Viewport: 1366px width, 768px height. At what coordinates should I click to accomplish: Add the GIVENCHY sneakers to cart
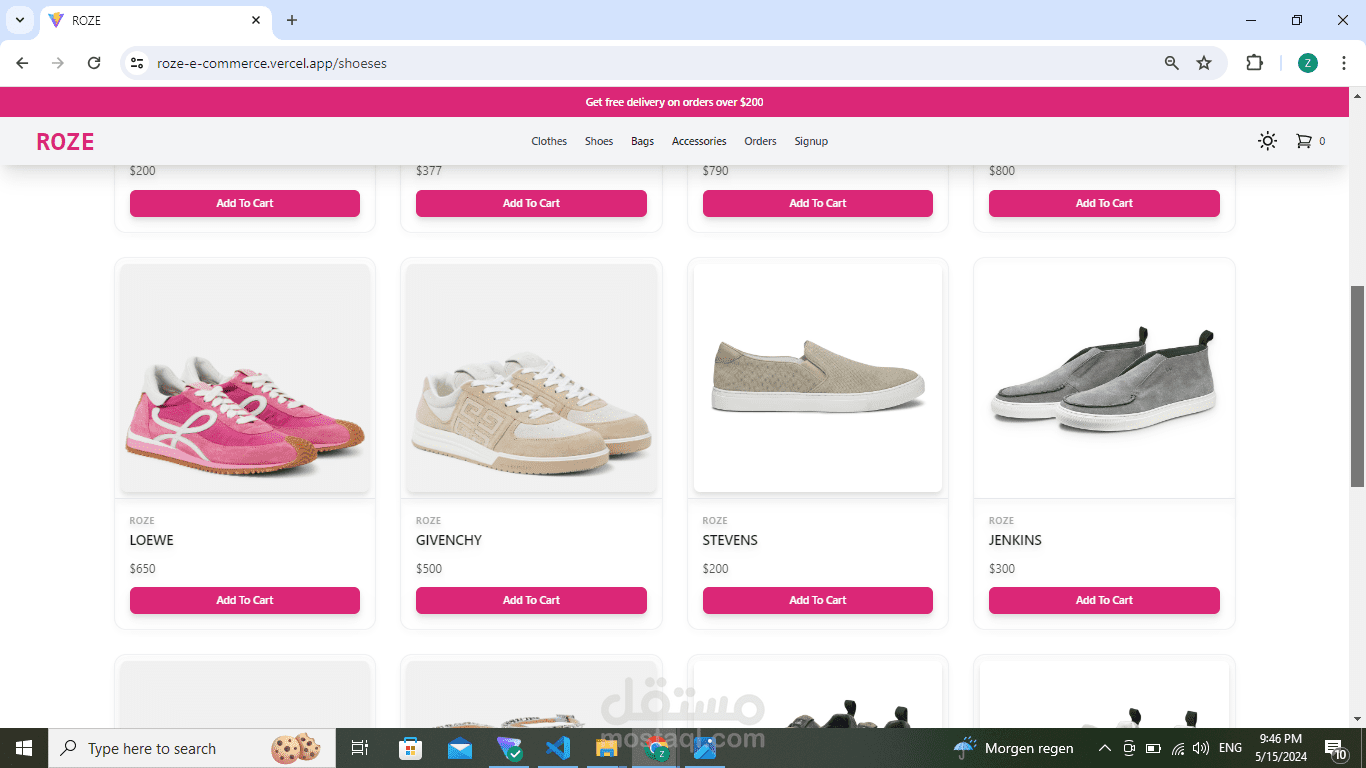(531, 600)
